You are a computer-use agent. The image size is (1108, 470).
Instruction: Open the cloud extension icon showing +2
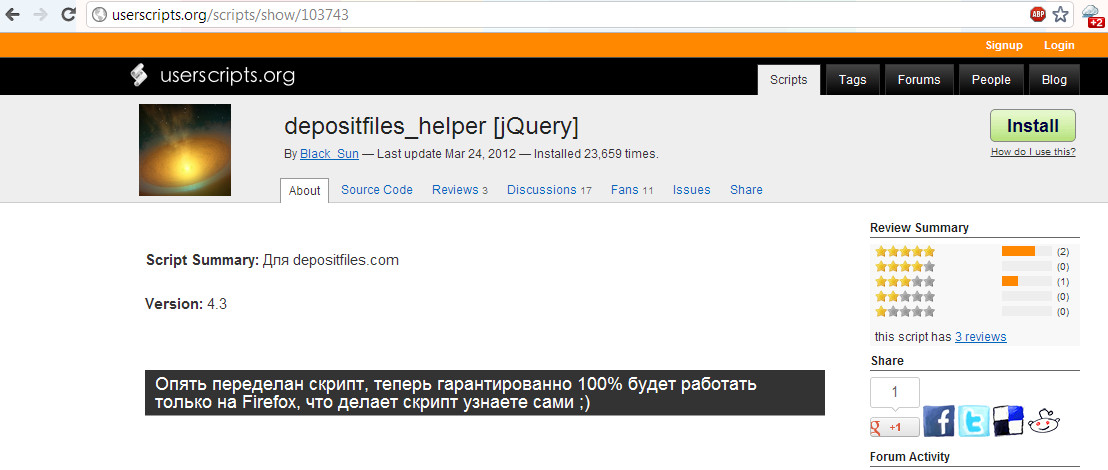[1092, 16]
